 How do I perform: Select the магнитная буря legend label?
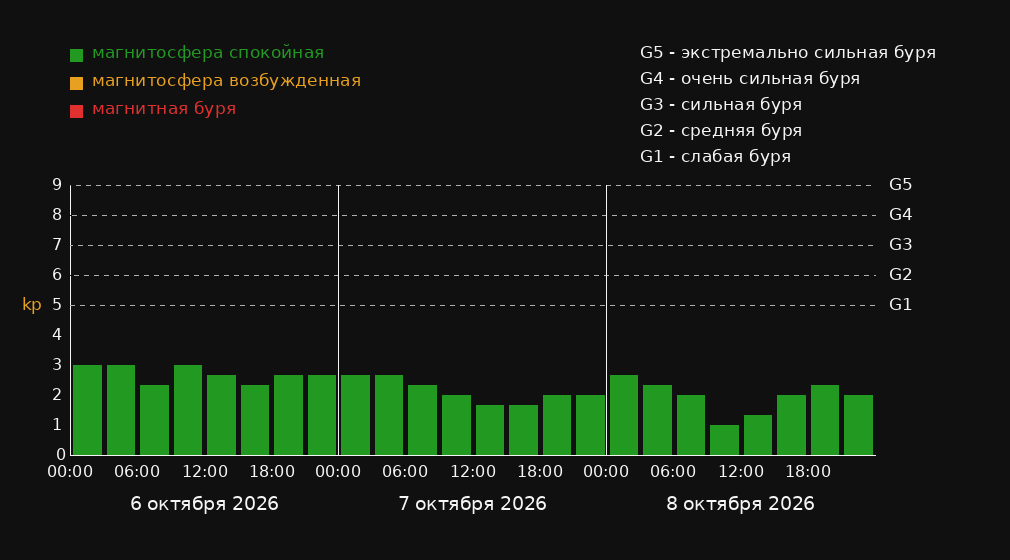tap(164, 109)
